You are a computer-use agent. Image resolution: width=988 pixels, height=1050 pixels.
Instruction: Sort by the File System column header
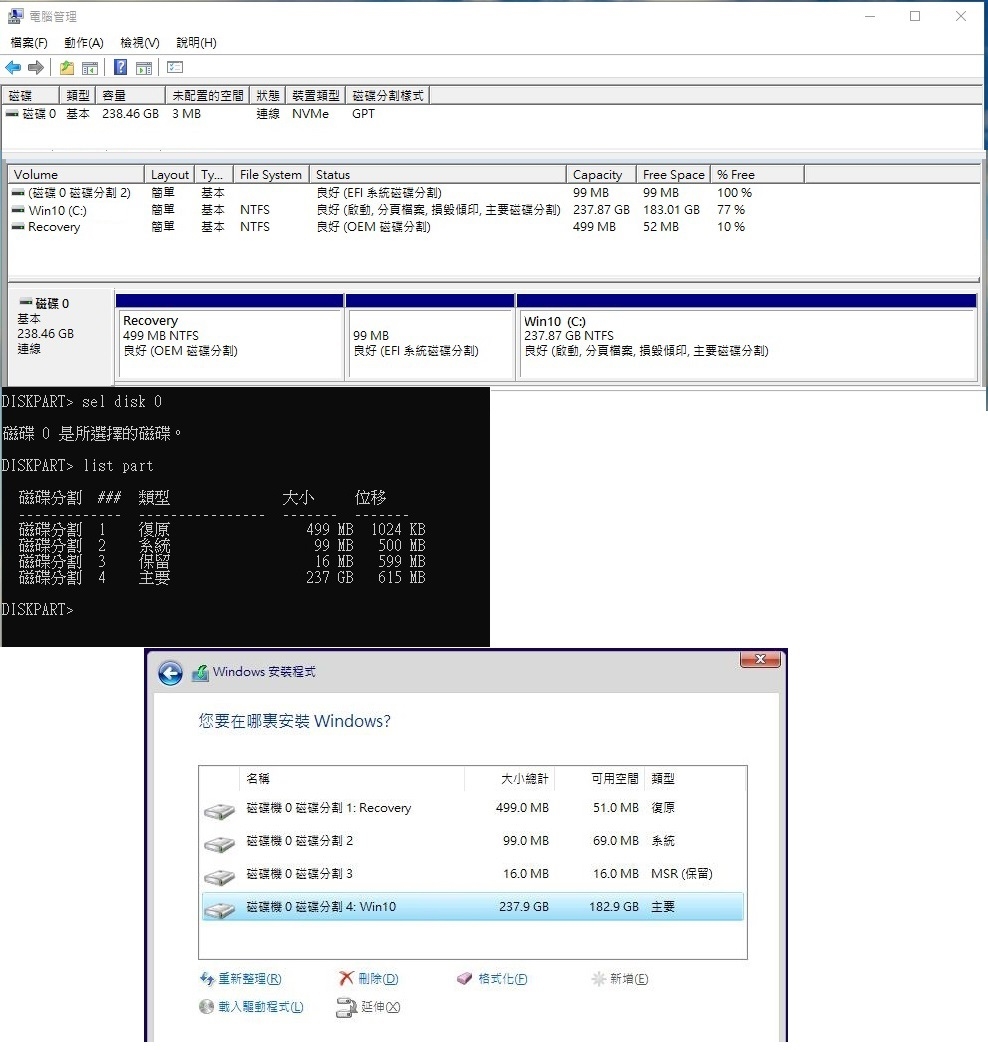click(x=271, y=175)
